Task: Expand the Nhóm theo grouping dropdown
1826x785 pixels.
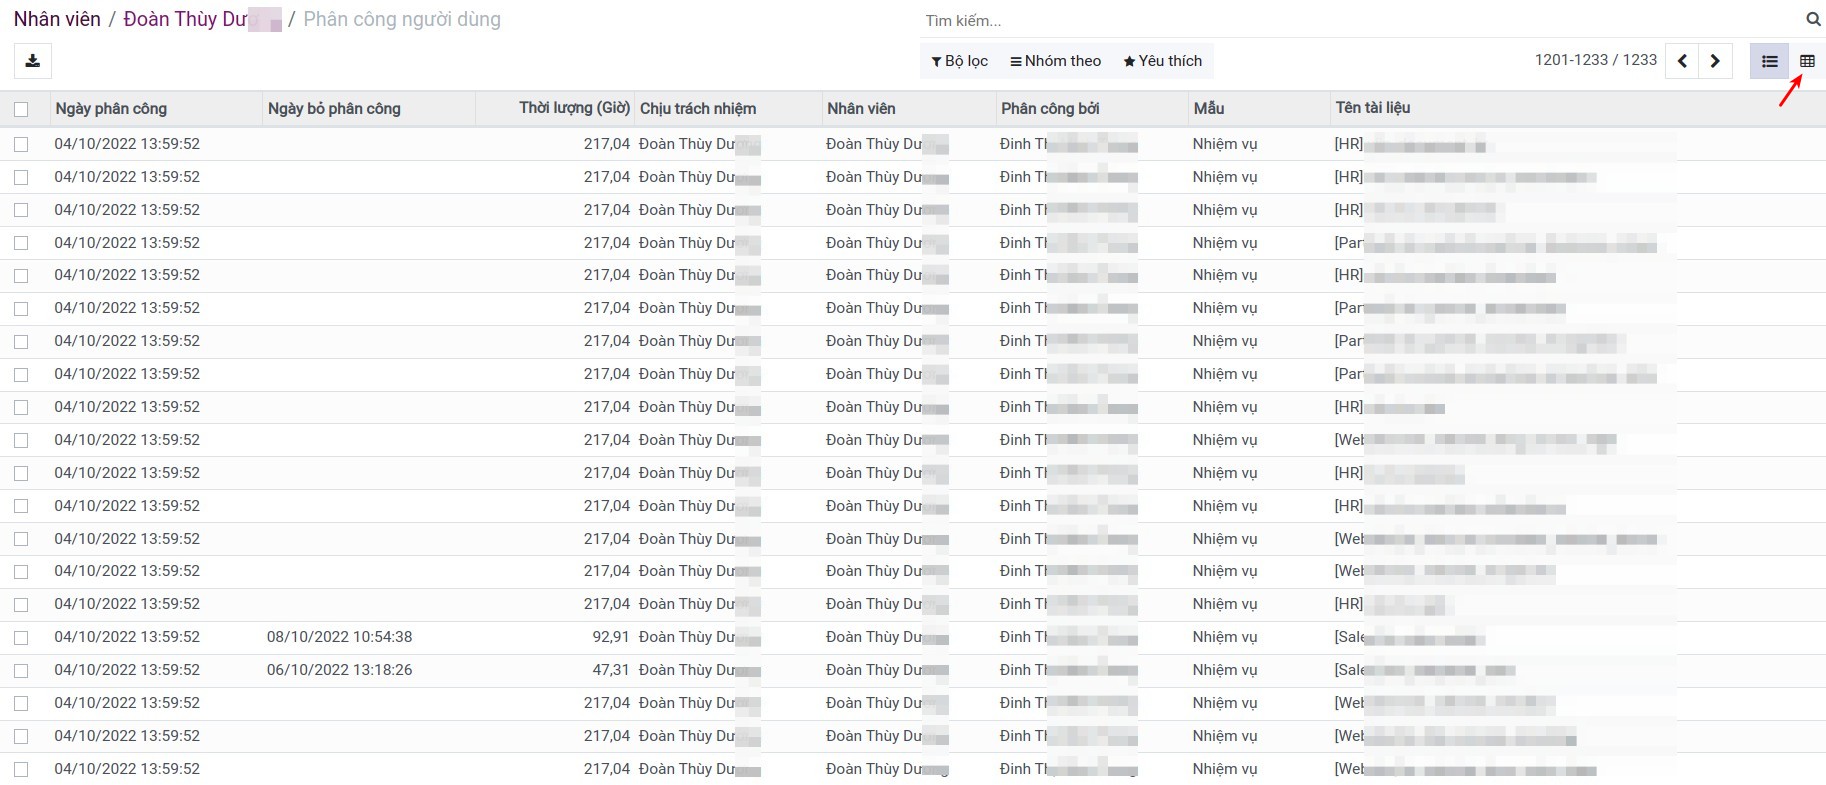Action: pos(1055,61)
